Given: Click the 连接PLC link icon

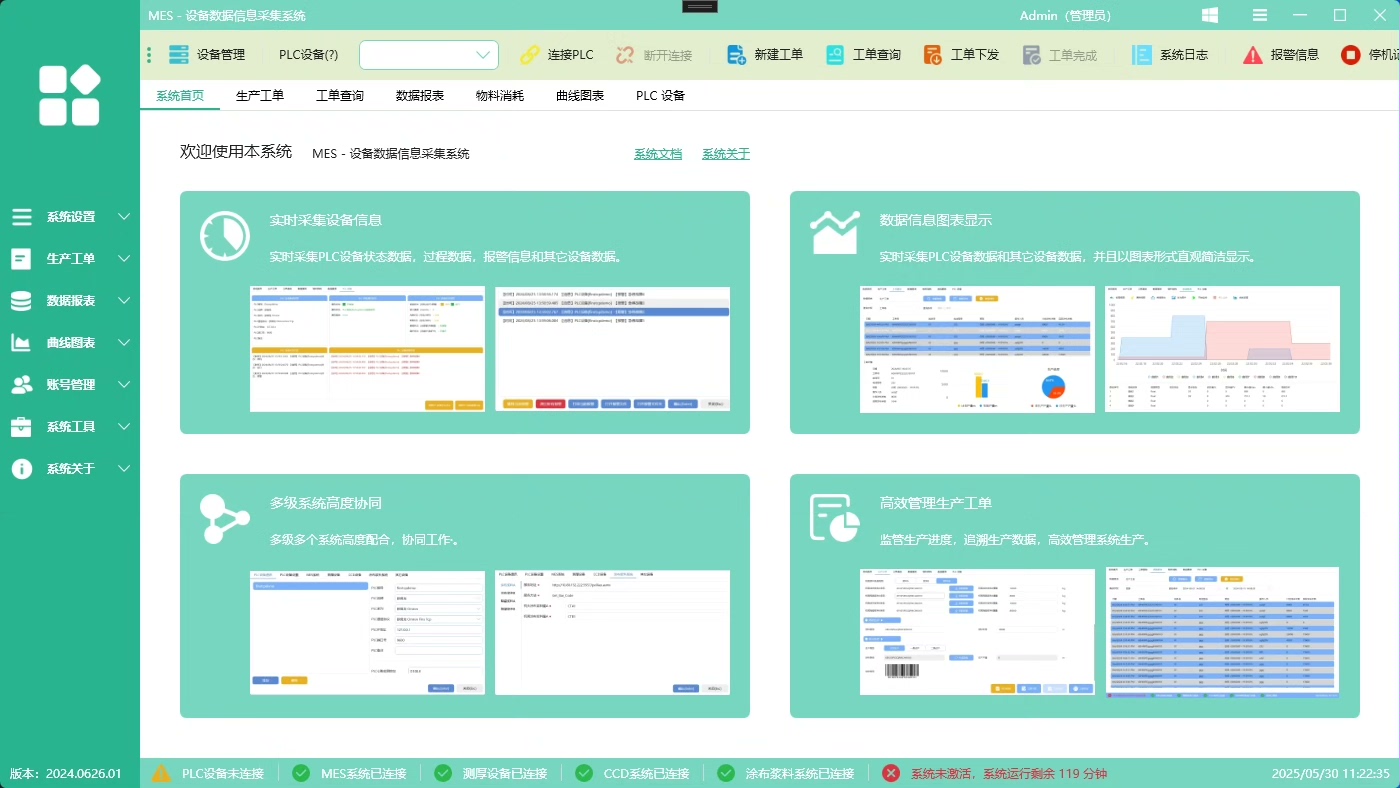Looking at the screenshot, I should 529,55.
